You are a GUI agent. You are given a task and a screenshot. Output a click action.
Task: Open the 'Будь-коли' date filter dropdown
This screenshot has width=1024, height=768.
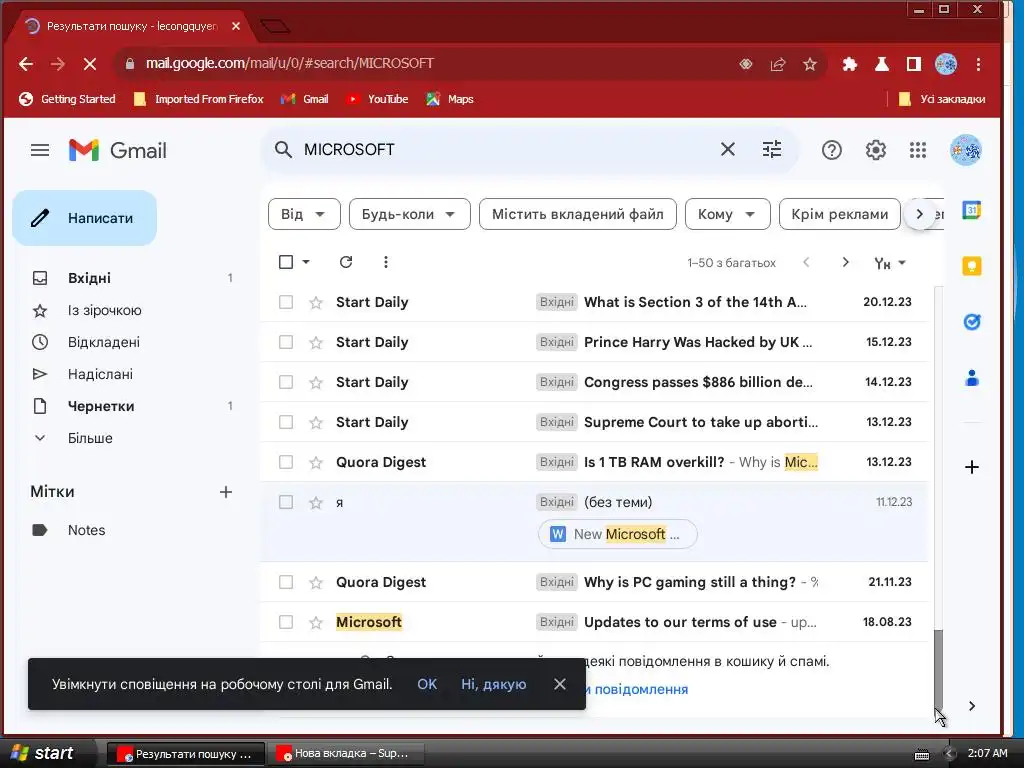pyautogui.click(x=409, y=214)
